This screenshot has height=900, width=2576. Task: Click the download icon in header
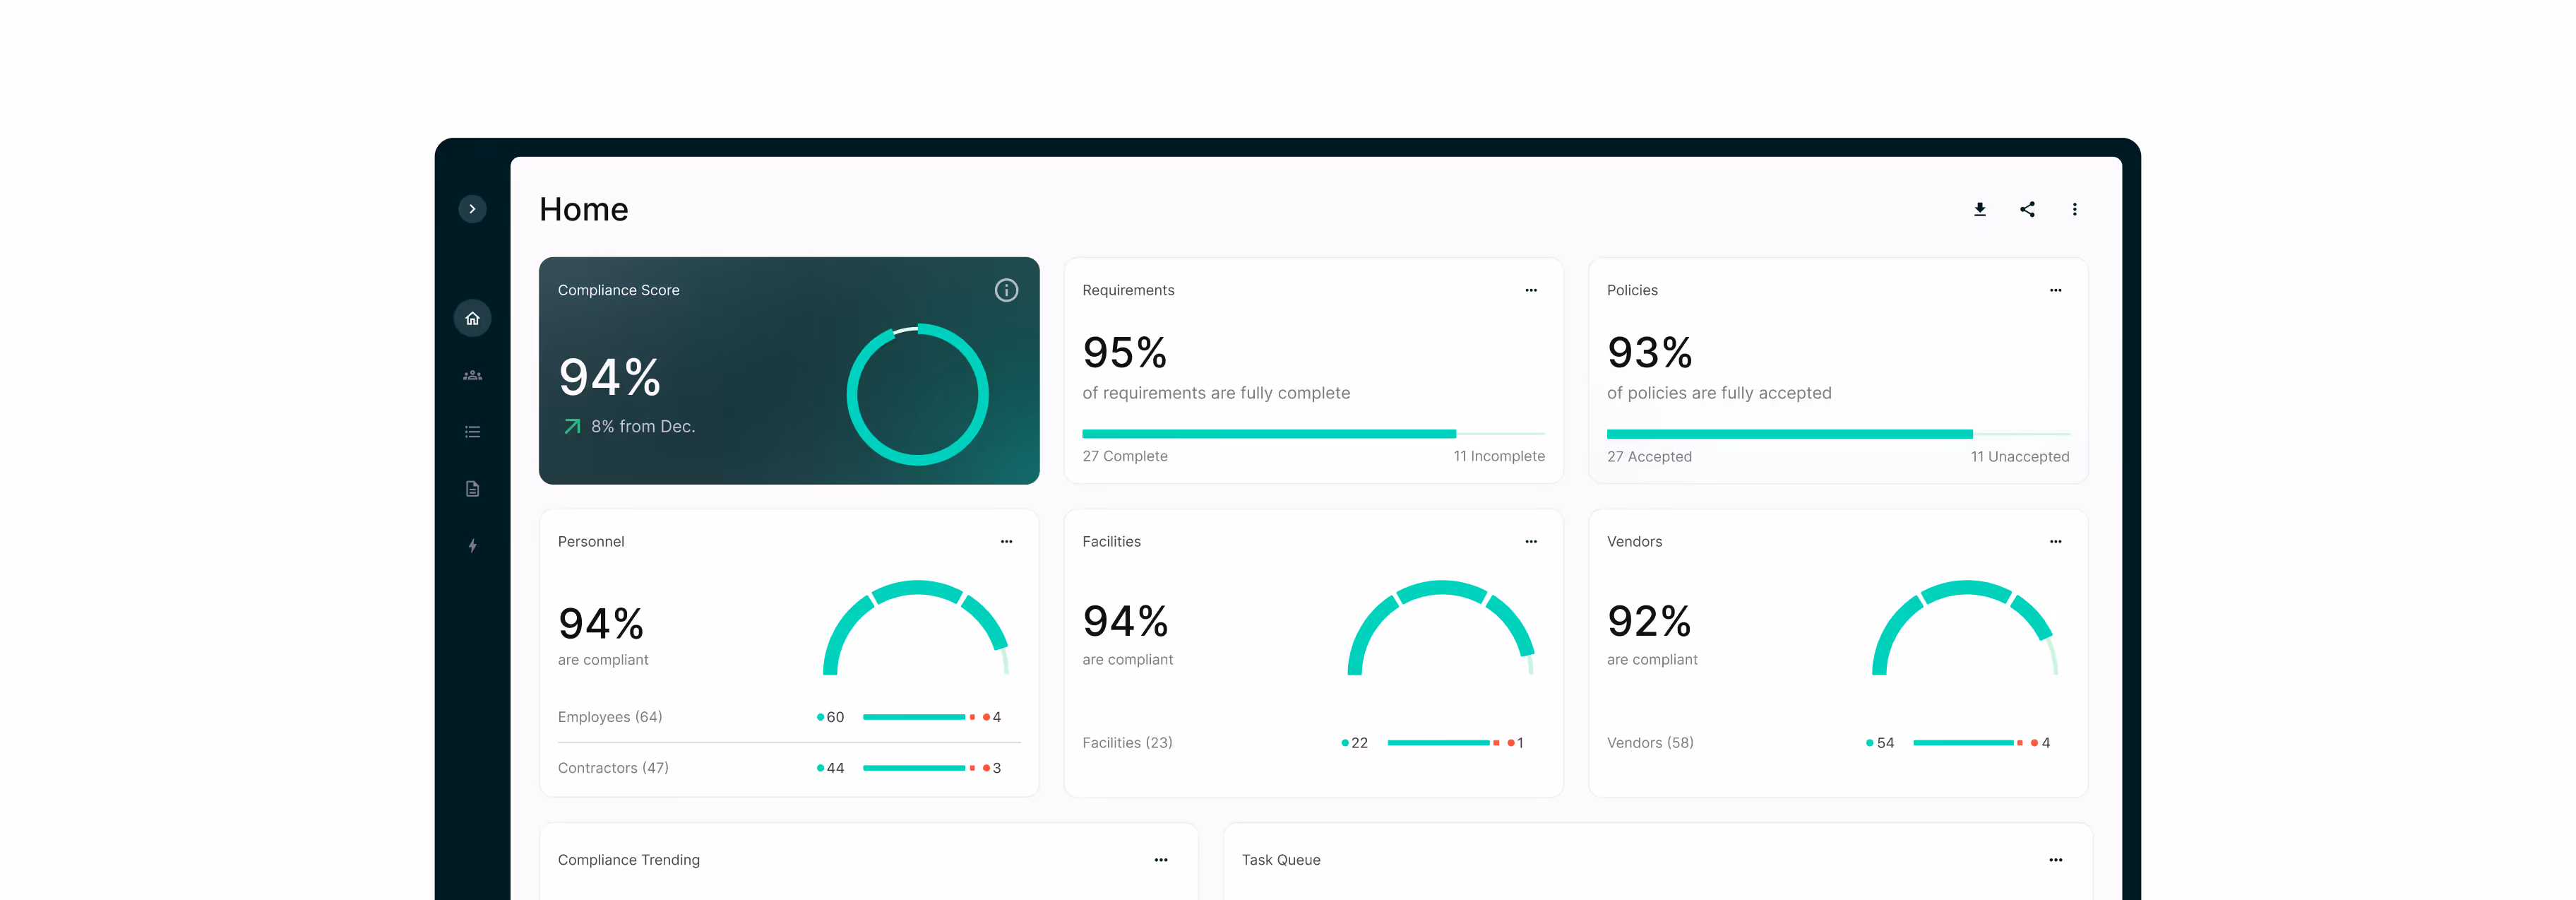pyautogui.click(x=1979, y=209)
